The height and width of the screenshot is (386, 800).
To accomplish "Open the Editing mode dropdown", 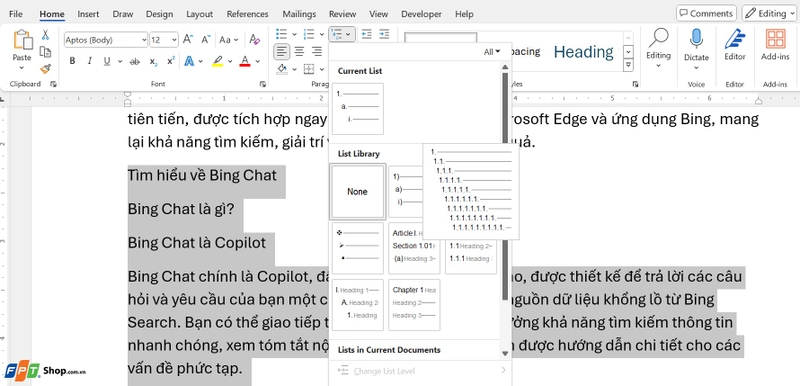I will pyautogui.click(x=769, y=14).
